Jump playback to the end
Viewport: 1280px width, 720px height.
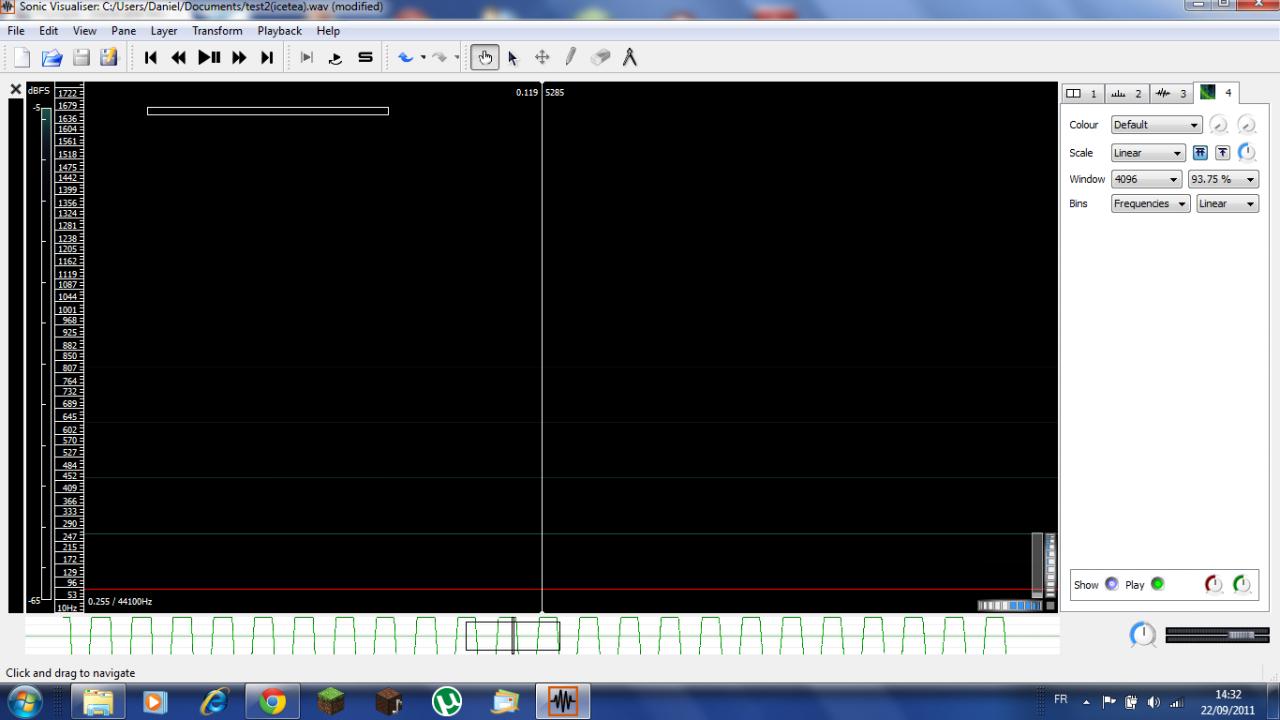click(x=267, y=58)
